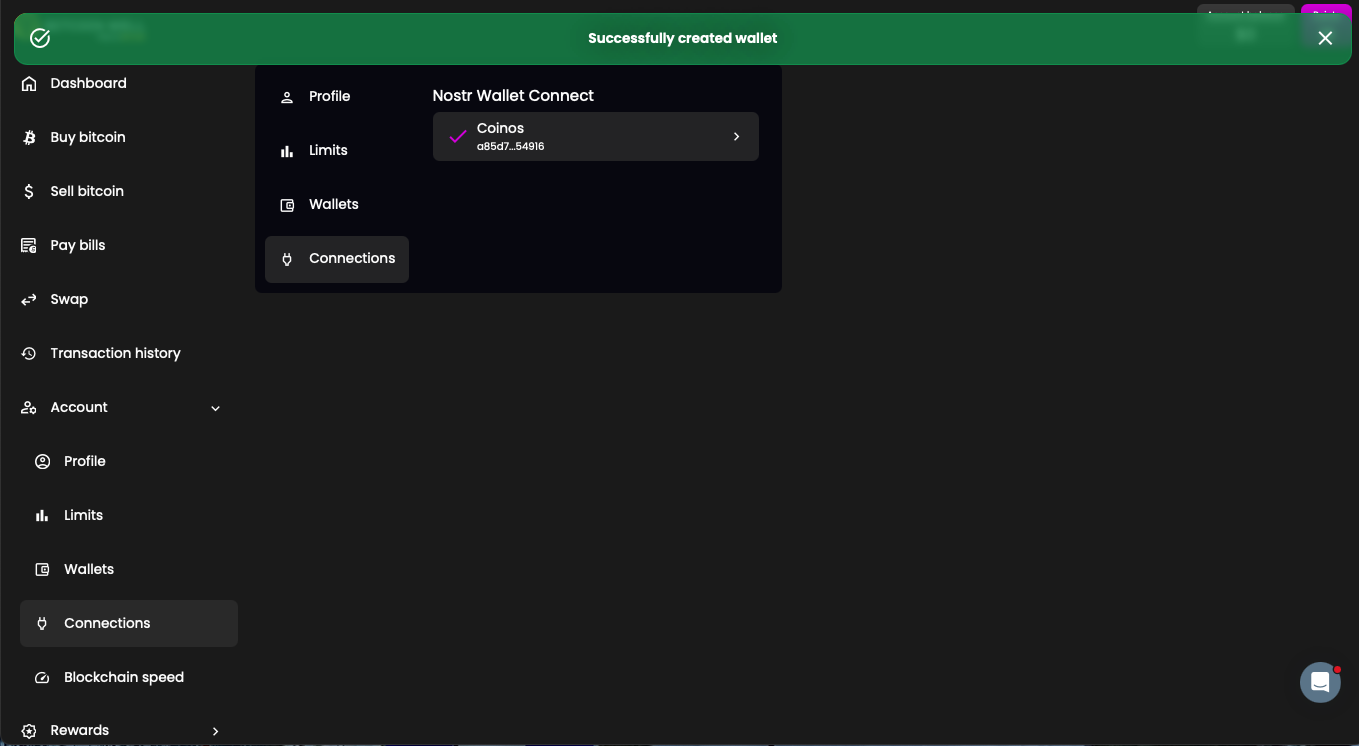Click the Sell bitcoin dollar icon

(29, 191)
